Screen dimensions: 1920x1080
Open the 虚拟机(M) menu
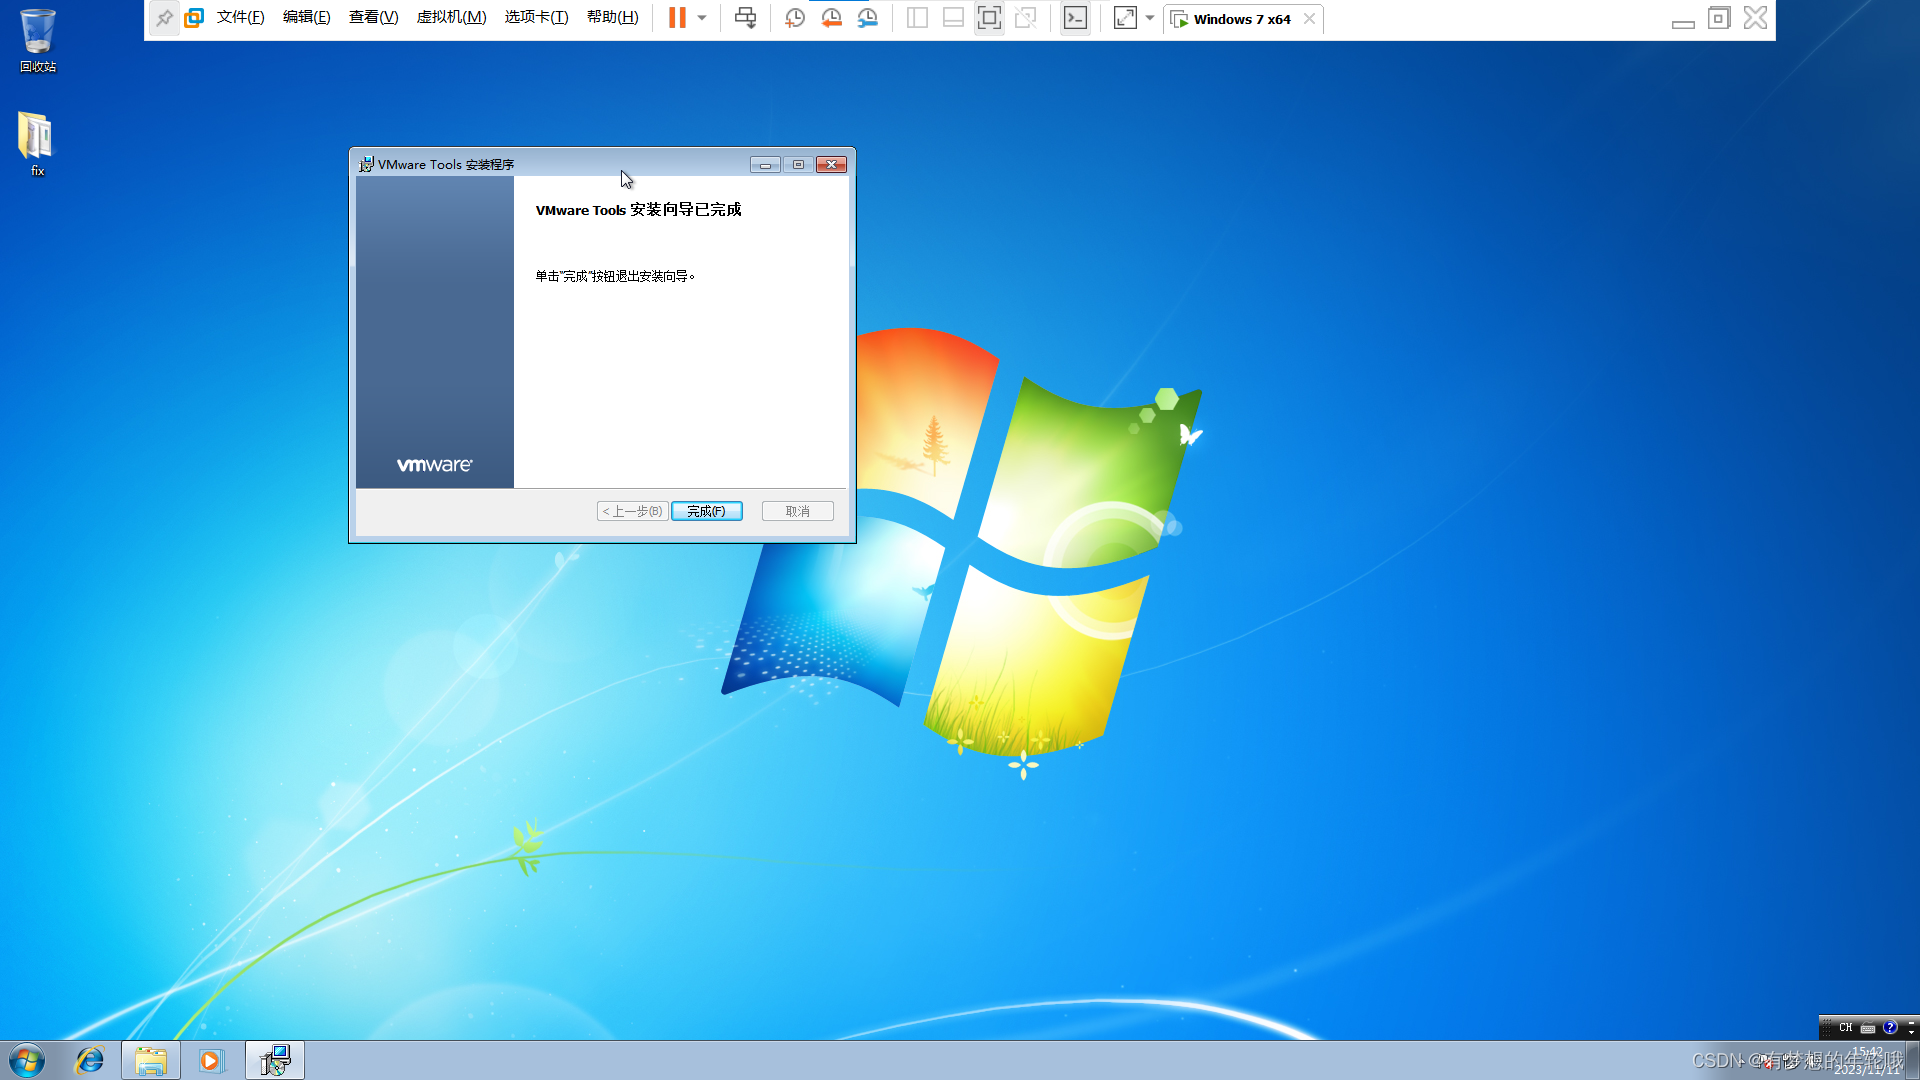(x=451, y=17)
